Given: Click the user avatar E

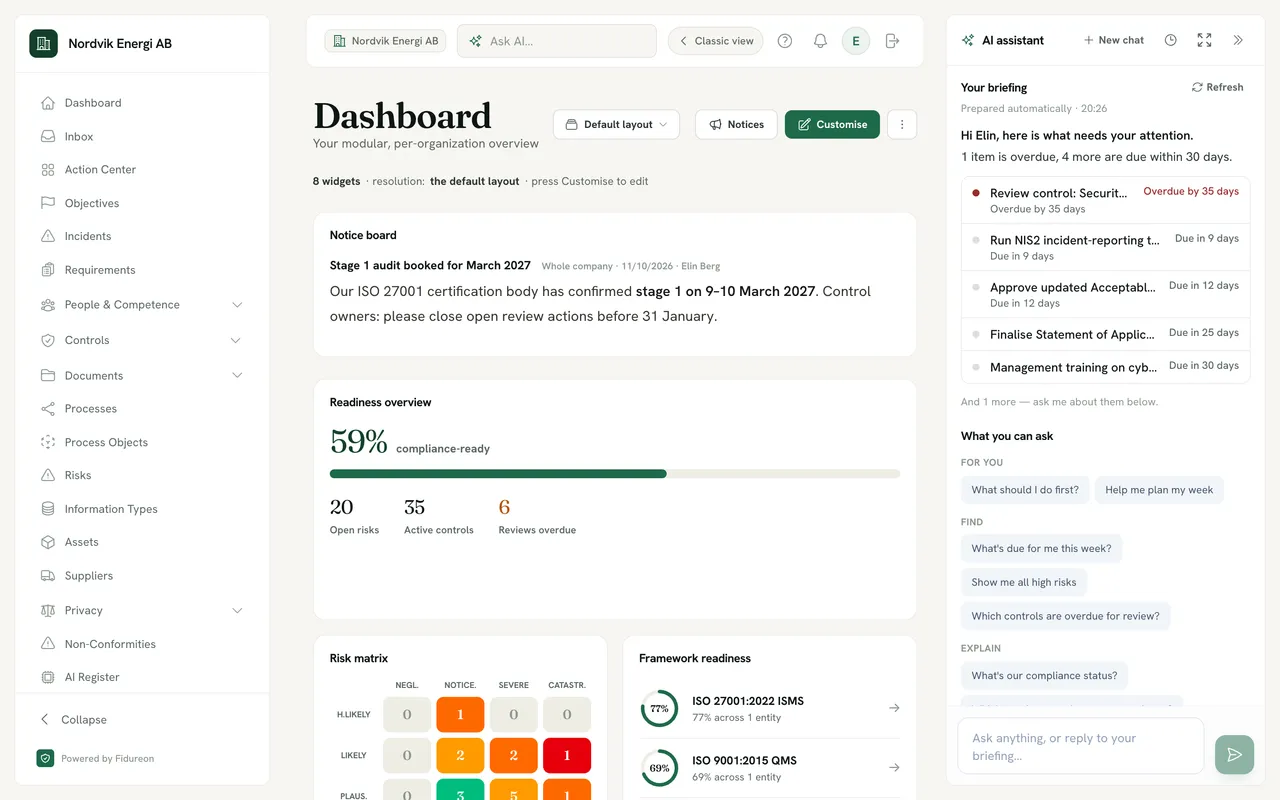Looking at the screenshot, I should coord(856,41).
